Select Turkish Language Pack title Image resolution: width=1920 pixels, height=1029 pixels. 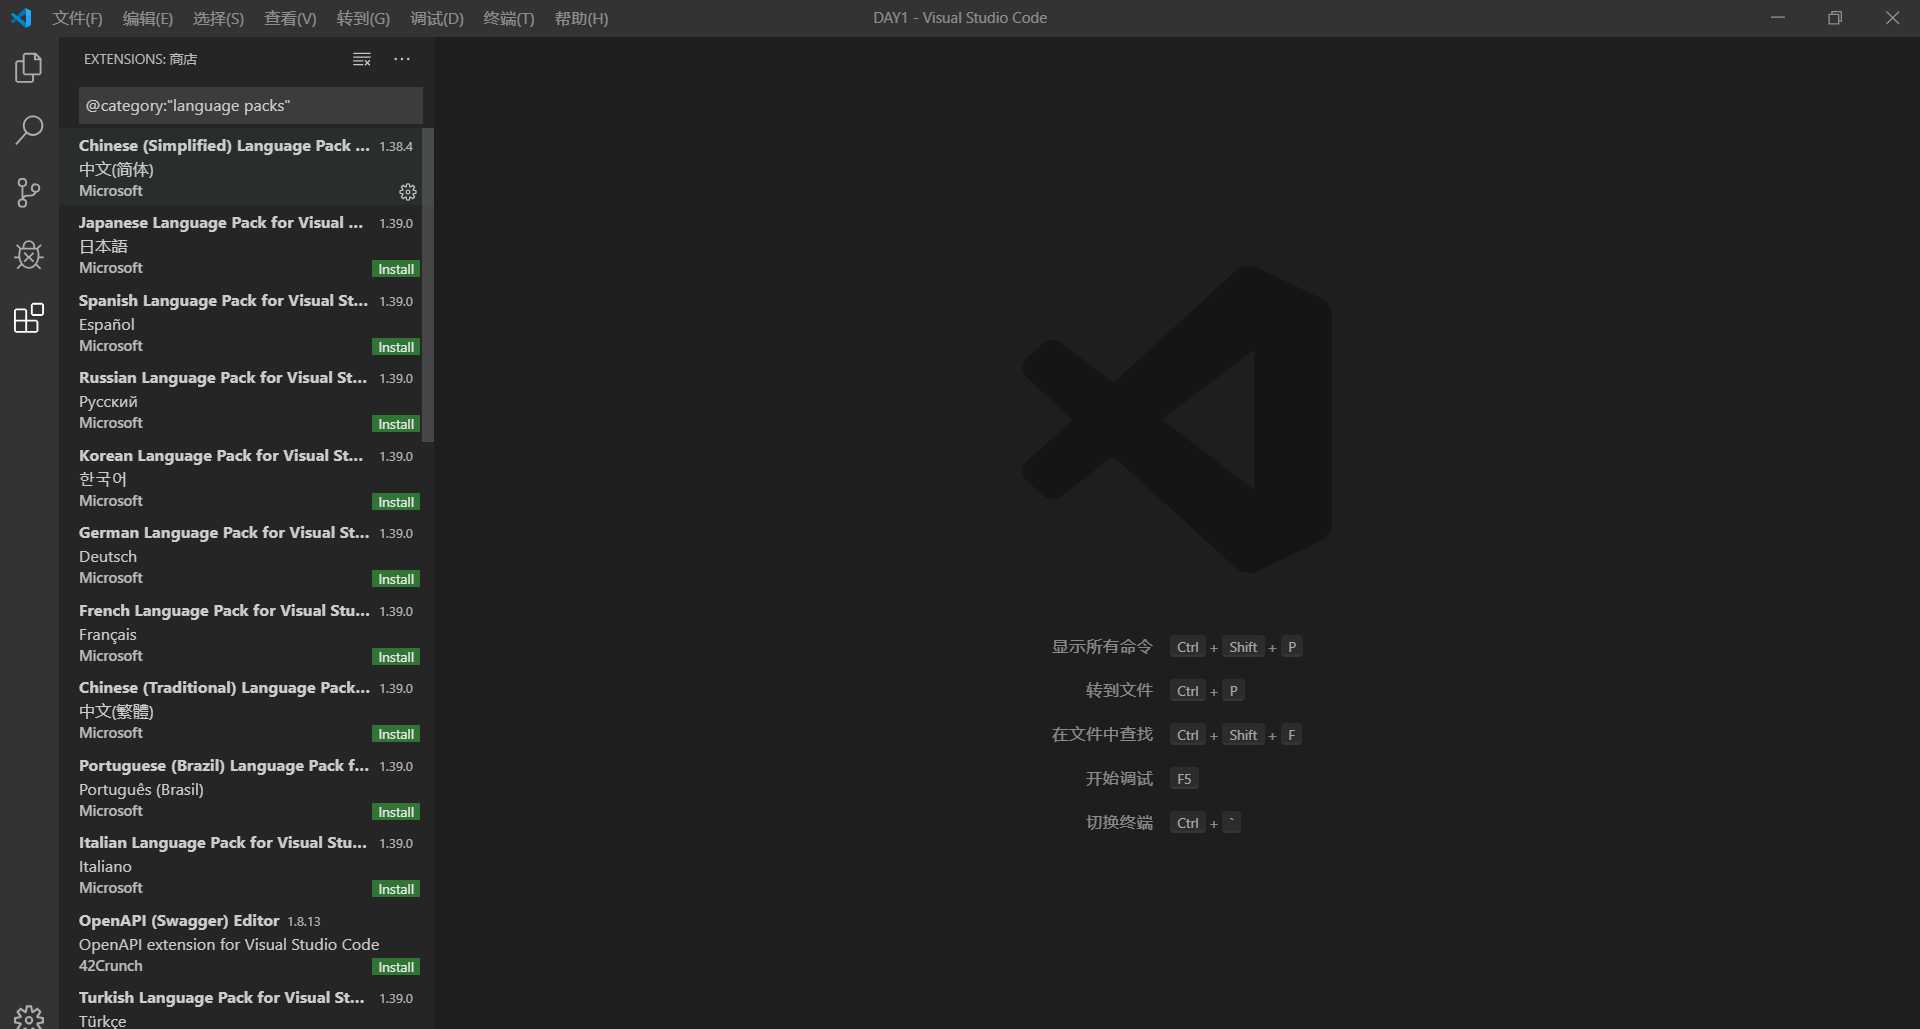tap(222, 997)
